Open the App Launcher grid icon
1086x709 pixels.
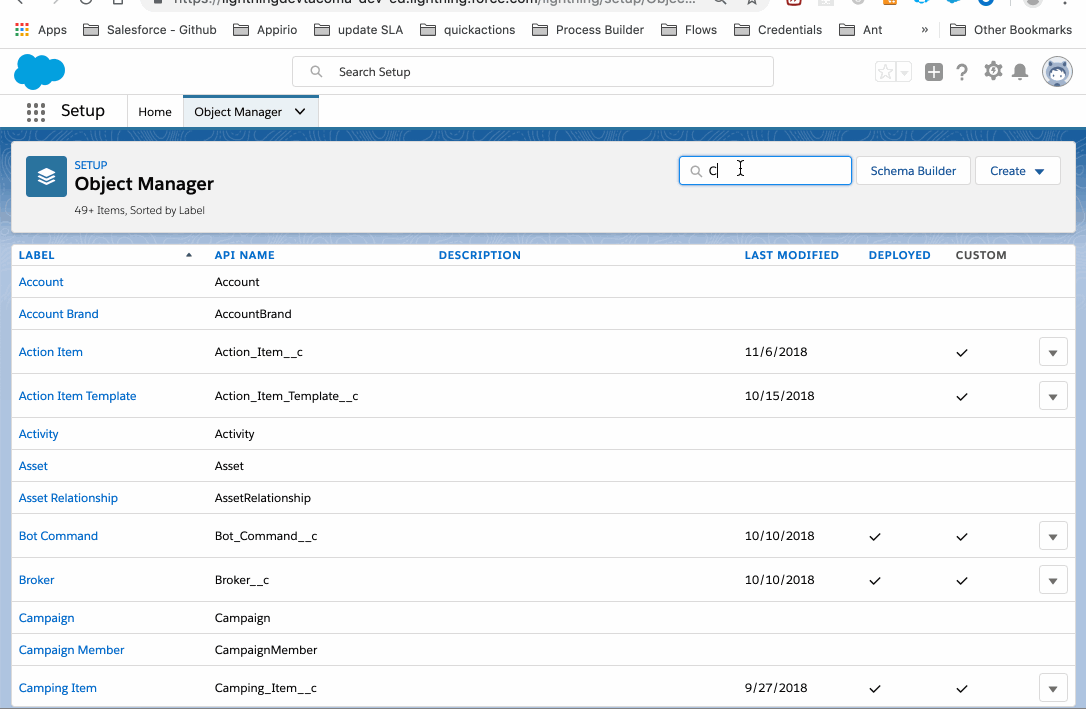point(35,111)
